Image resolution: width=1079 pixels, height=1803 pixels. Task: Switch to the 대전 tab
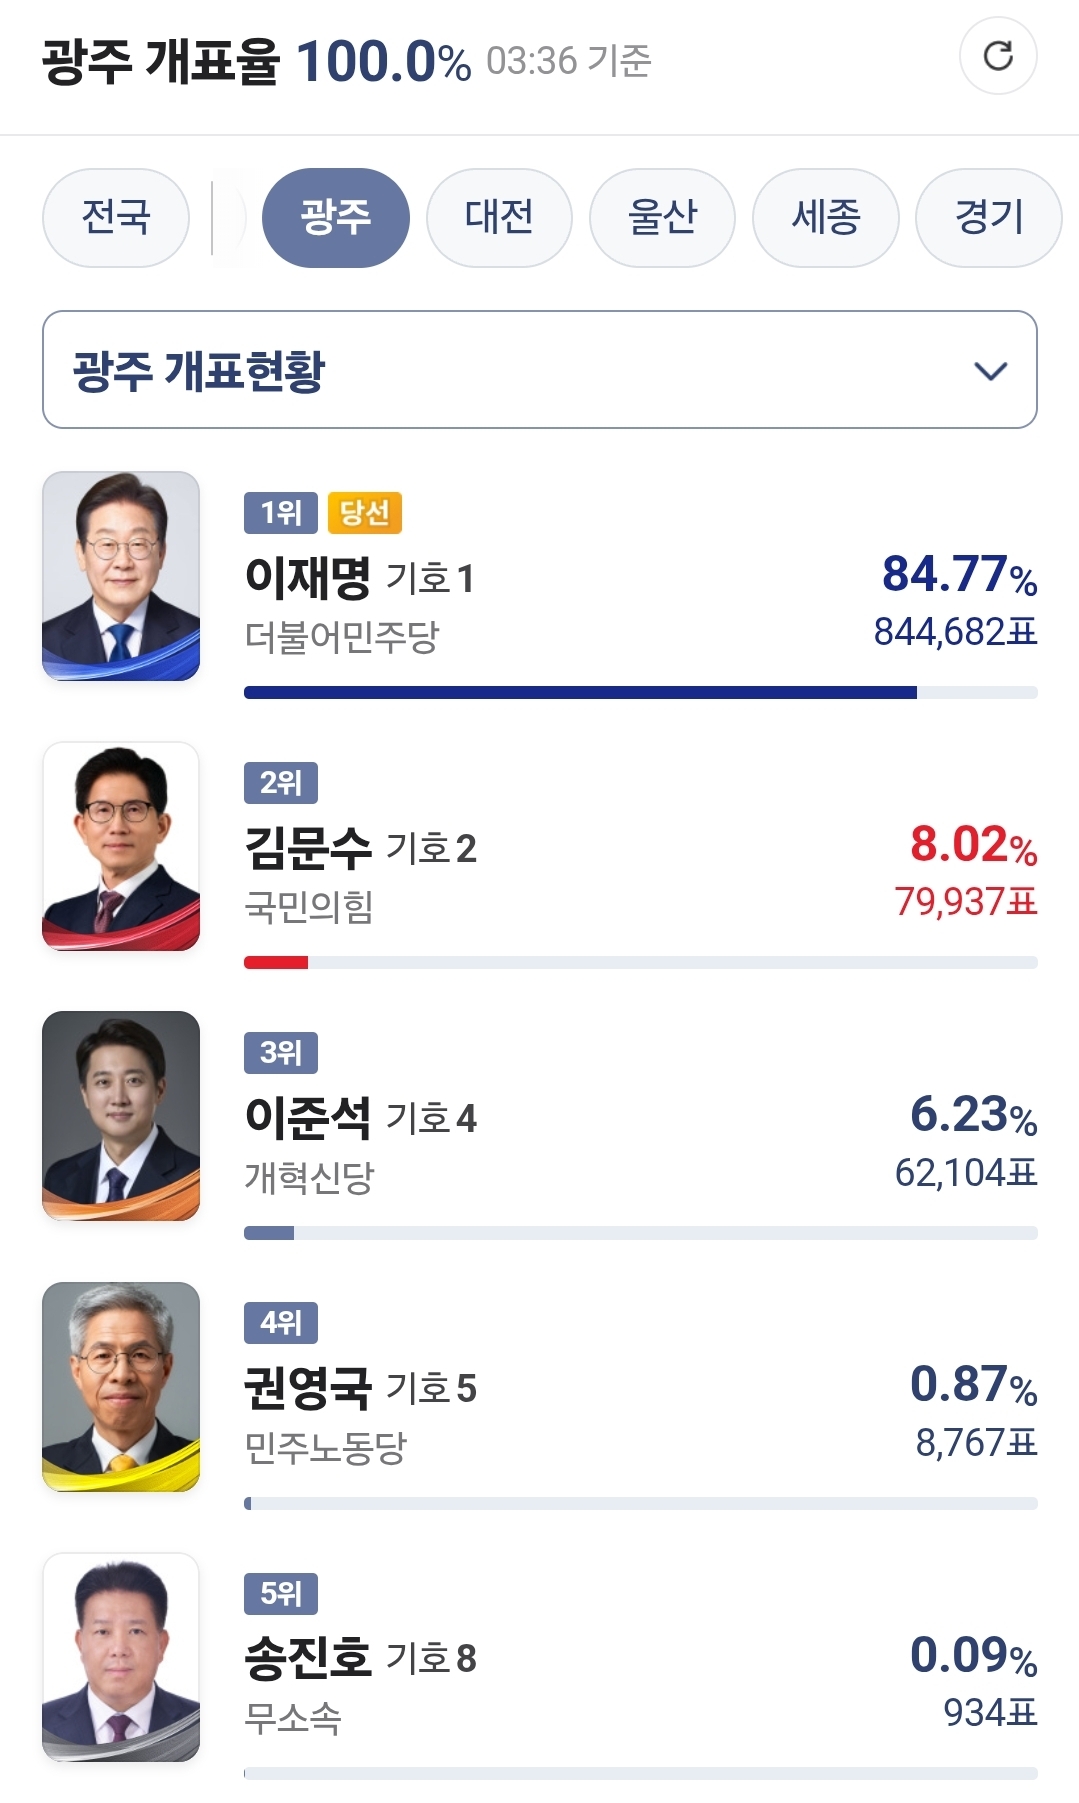499,217
